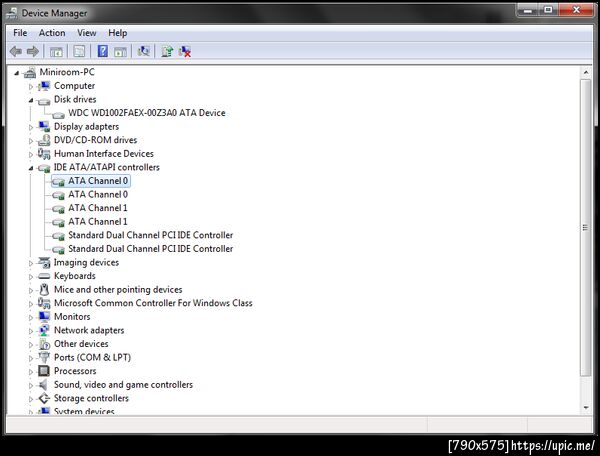The image size is (600, 456).
Task: Expand the DVD/CD-ROM drives arrow
Action: pyautogui.click(x=31, y=141)
